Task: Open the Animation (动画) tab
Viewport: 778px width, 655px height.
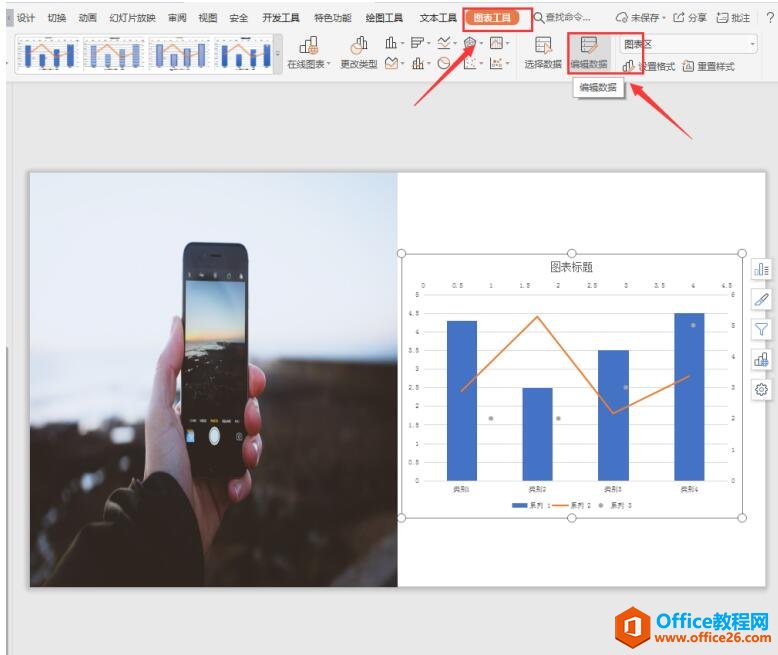Action: pyautogui.click(x=87, y=18)
